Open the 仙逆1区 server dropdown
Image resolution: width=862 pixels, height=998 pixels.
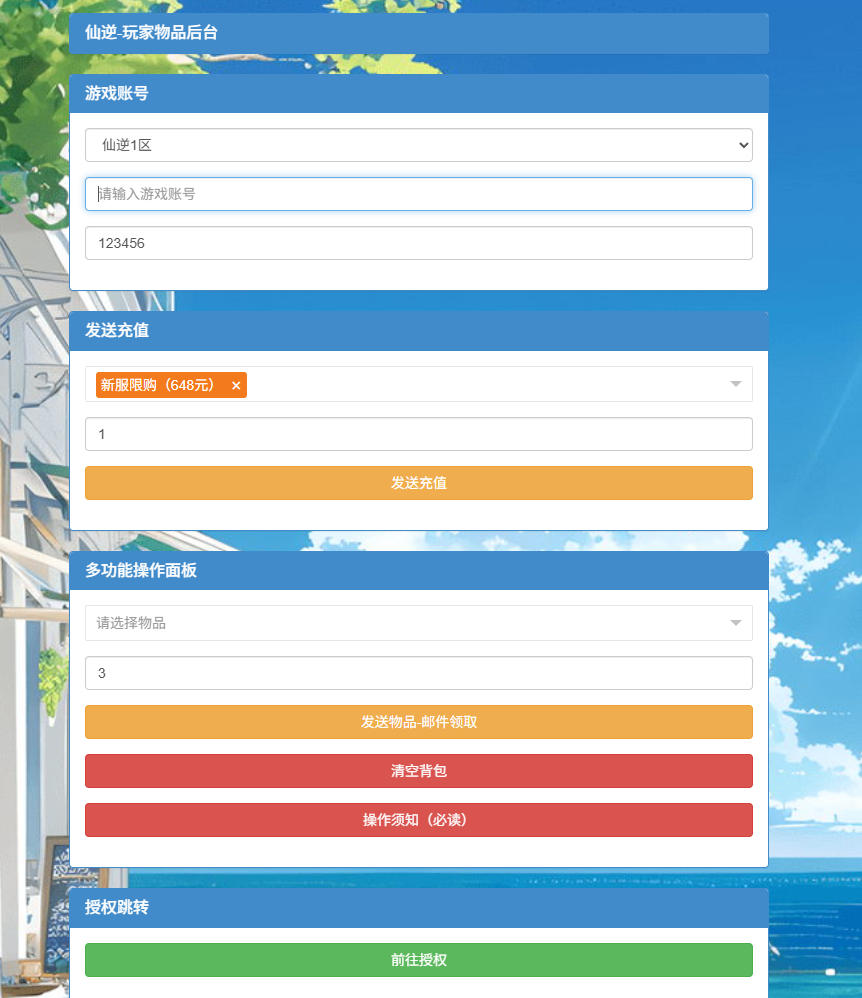click(418, 145)
